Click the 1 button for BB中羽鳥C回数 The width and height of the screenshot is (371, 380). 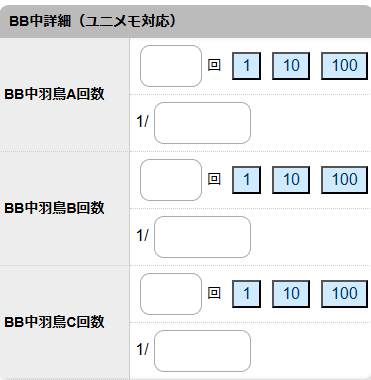[x=246, y=294]
